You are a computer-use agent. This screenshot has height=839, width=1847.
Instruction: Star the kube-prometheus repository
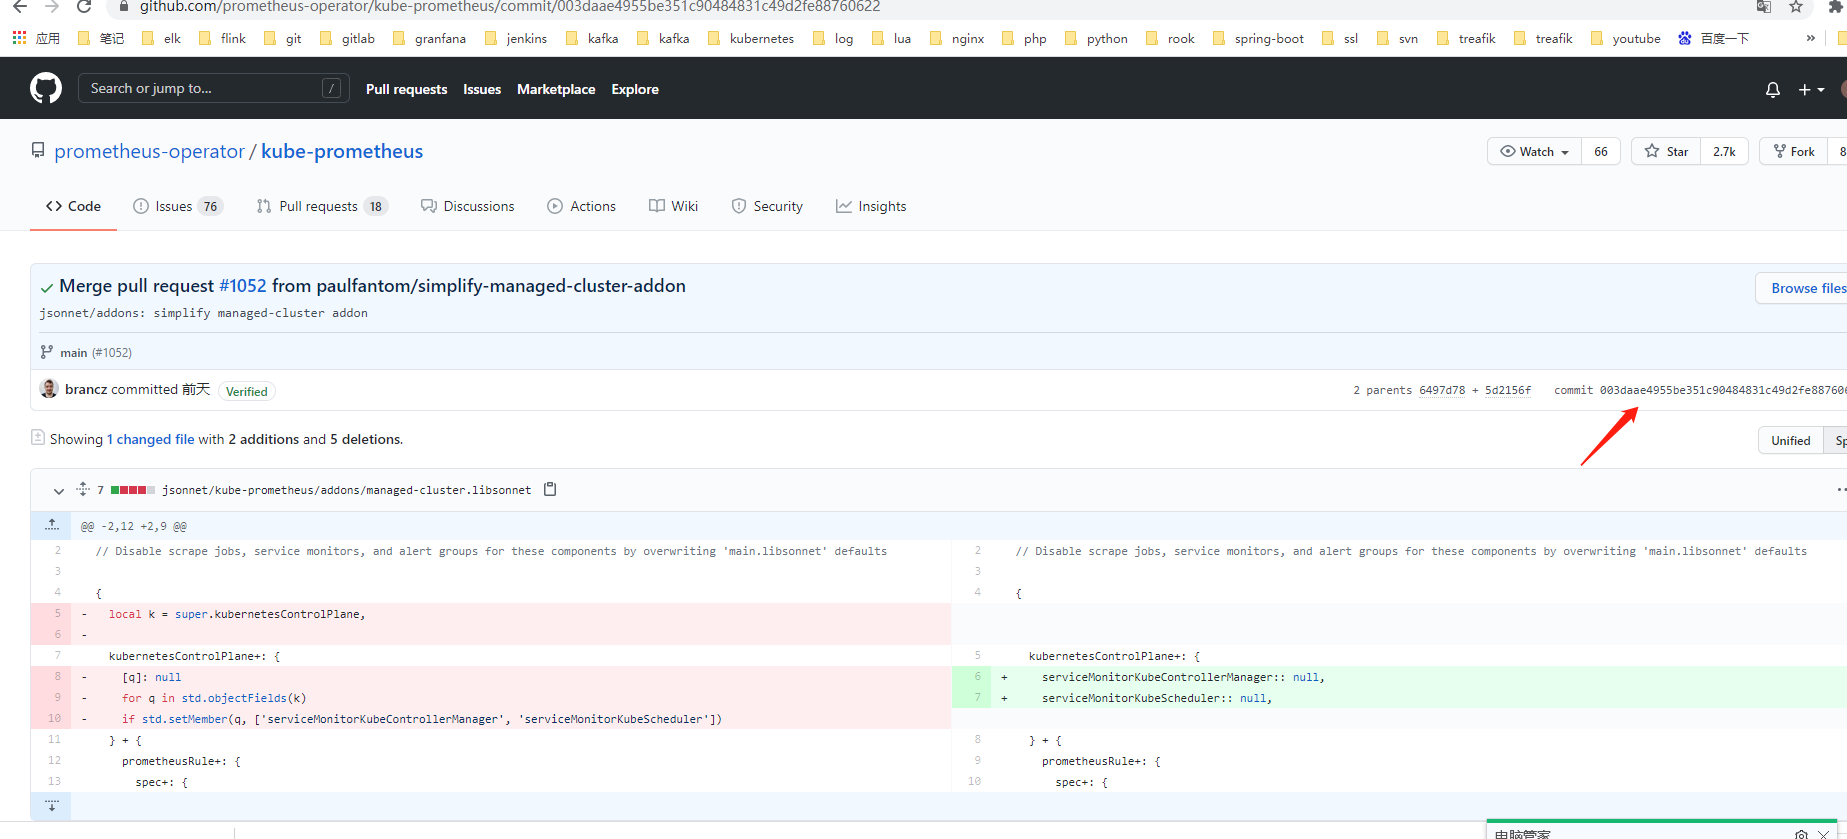(x=1666, y=151)
